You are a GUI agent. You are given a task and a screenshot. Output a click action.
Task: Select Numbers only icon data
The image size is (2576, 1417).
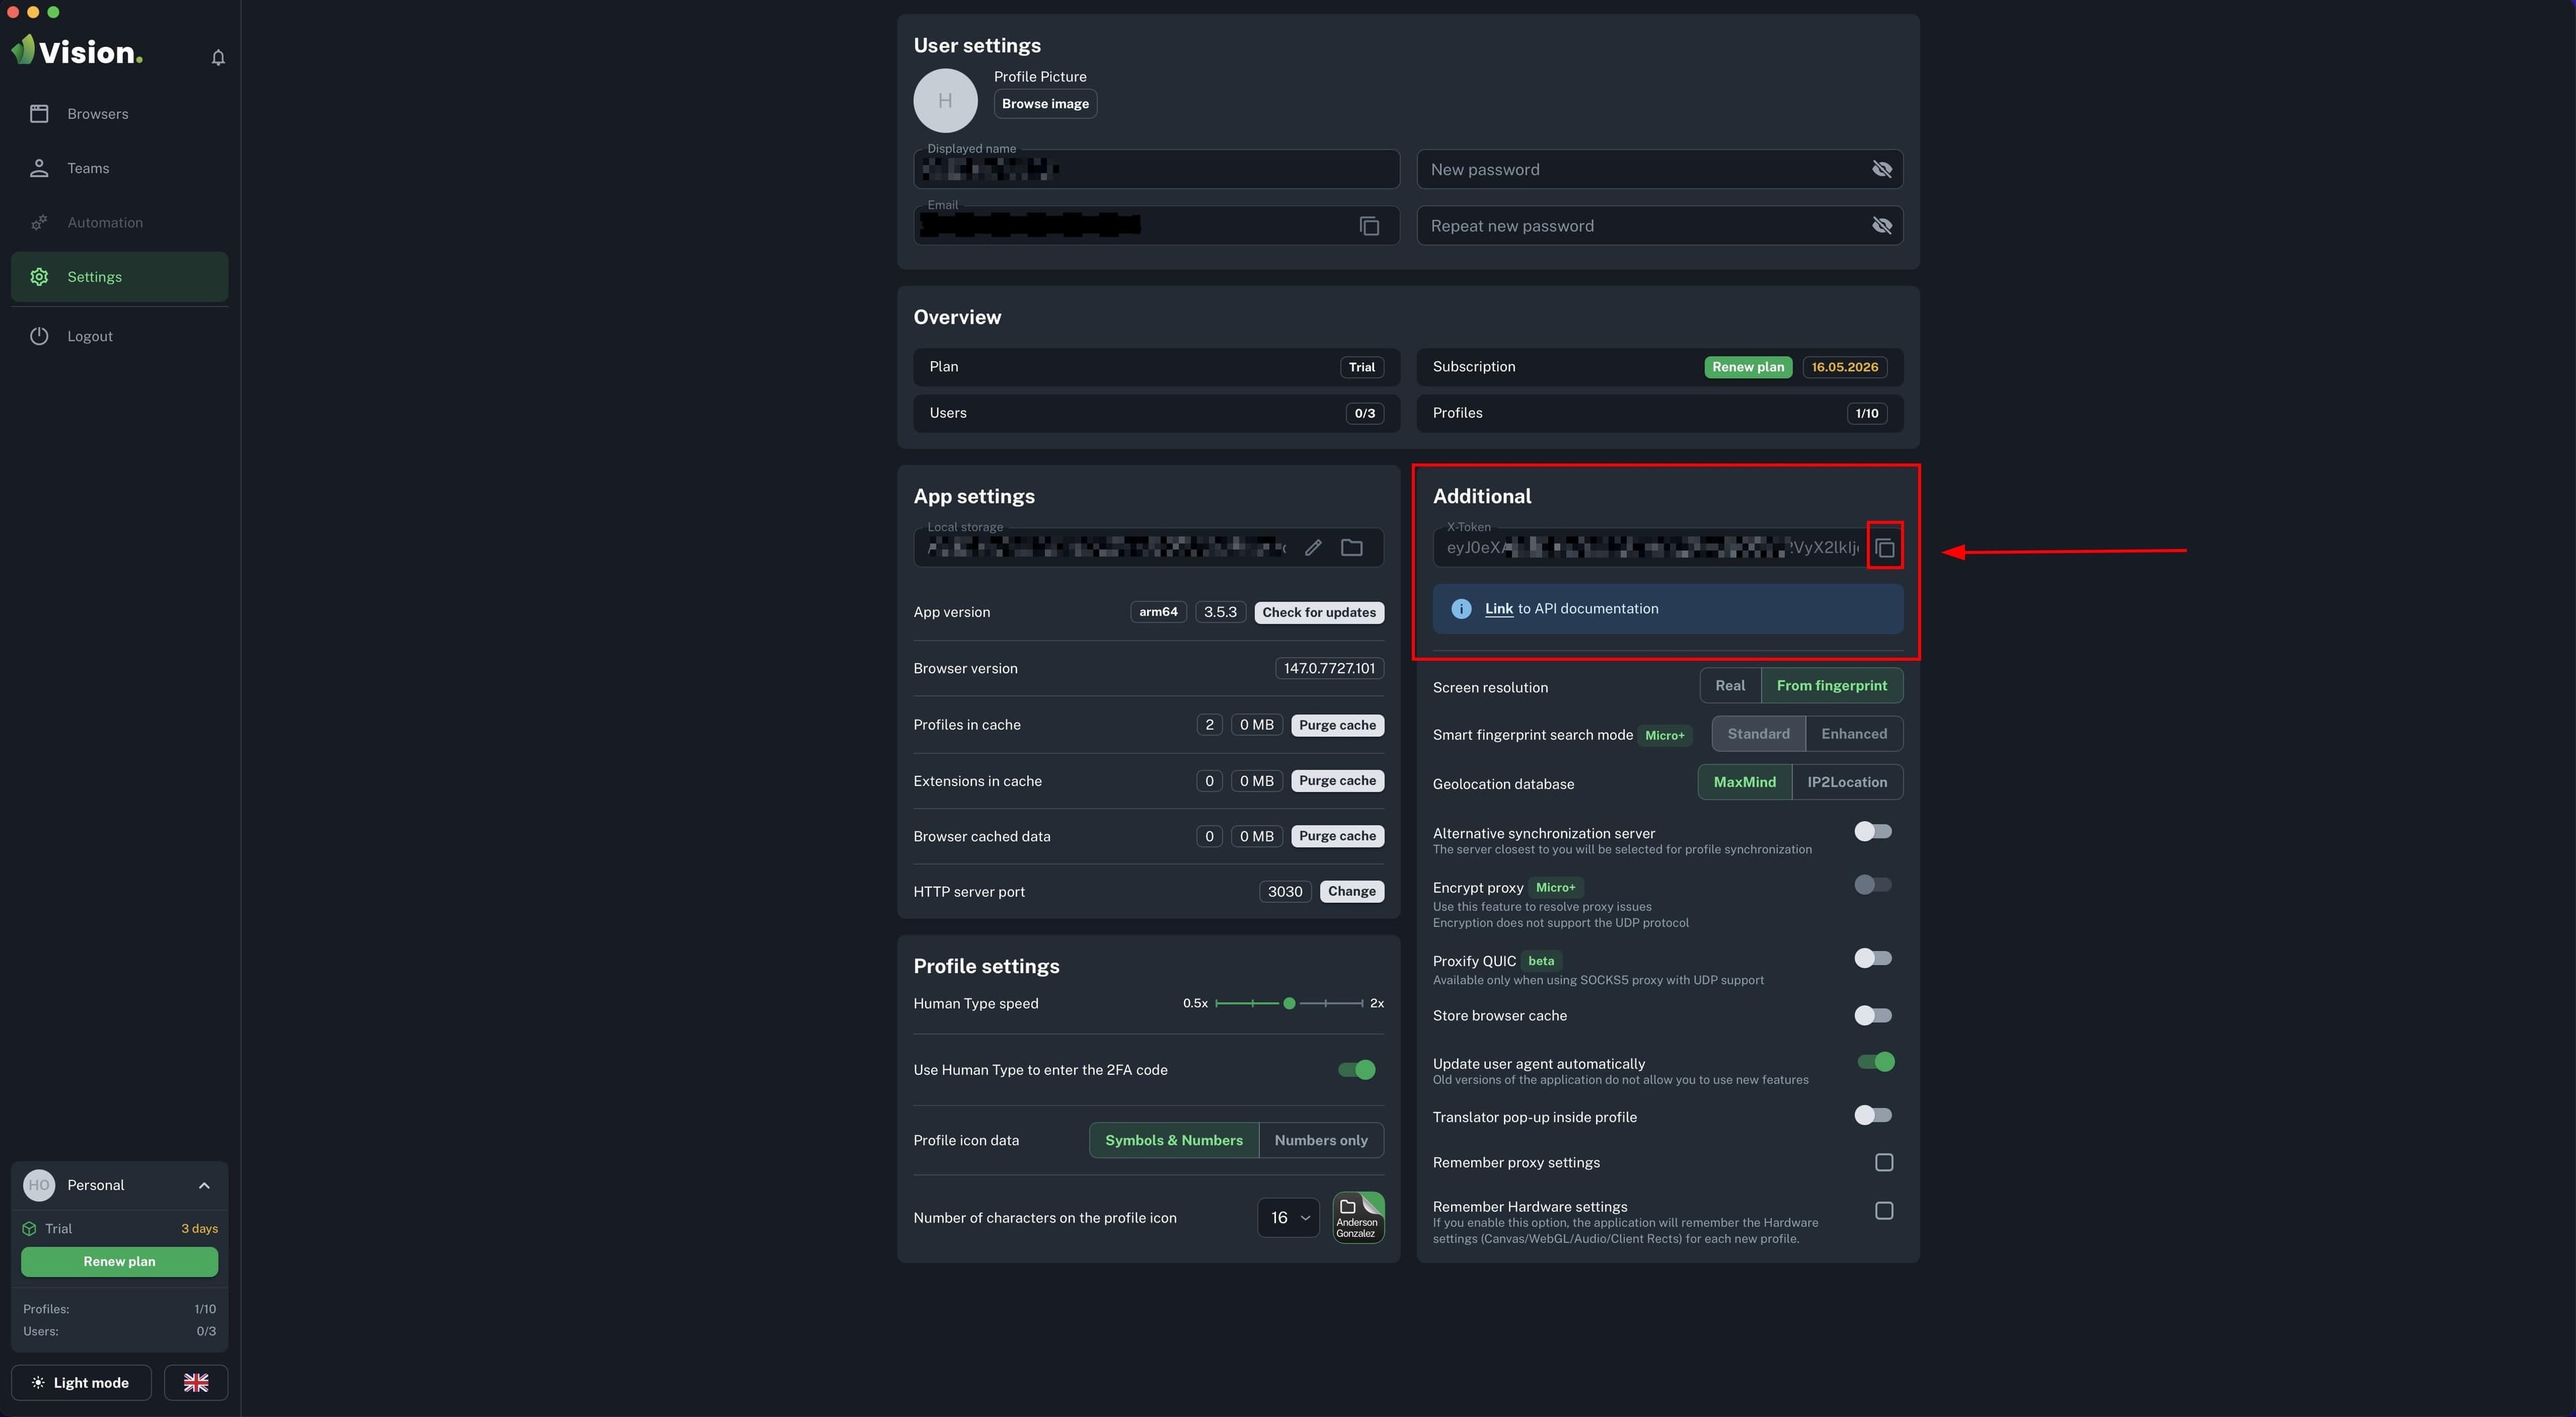[1320, 1140]
